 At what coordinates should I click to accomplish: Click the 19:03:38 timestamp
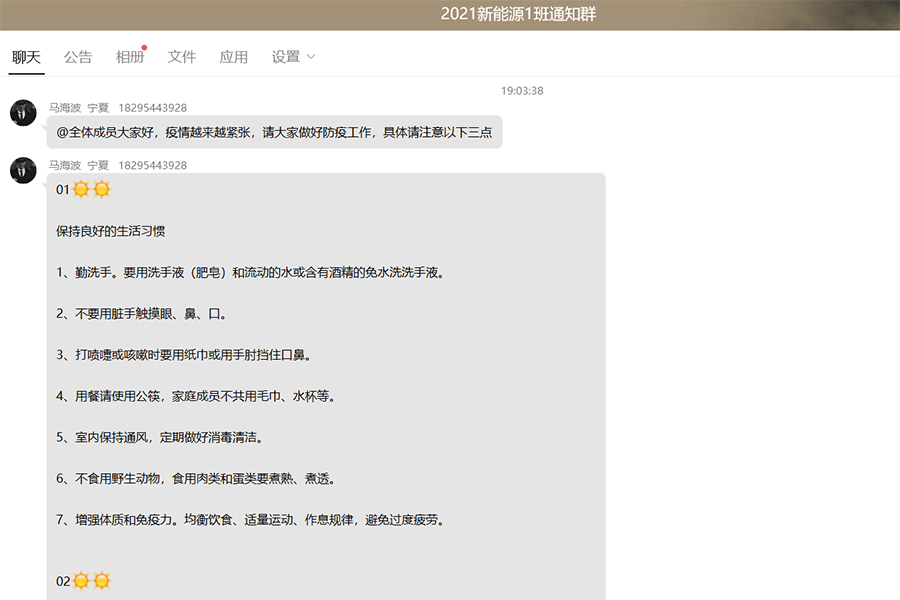click(522, 91)
